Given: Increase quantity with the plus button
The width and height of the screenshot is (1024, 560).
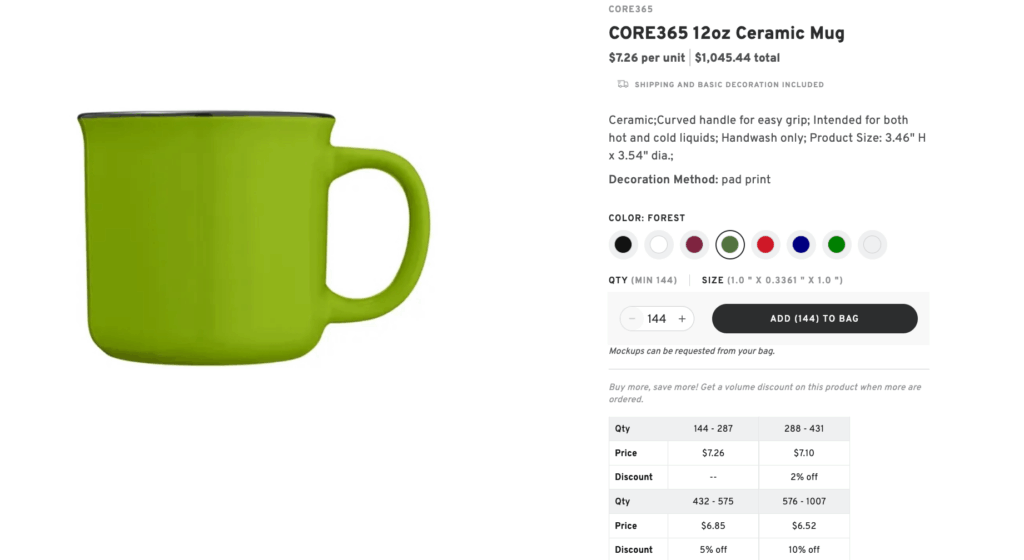Looking at the screenshot, I should point(682,319).
